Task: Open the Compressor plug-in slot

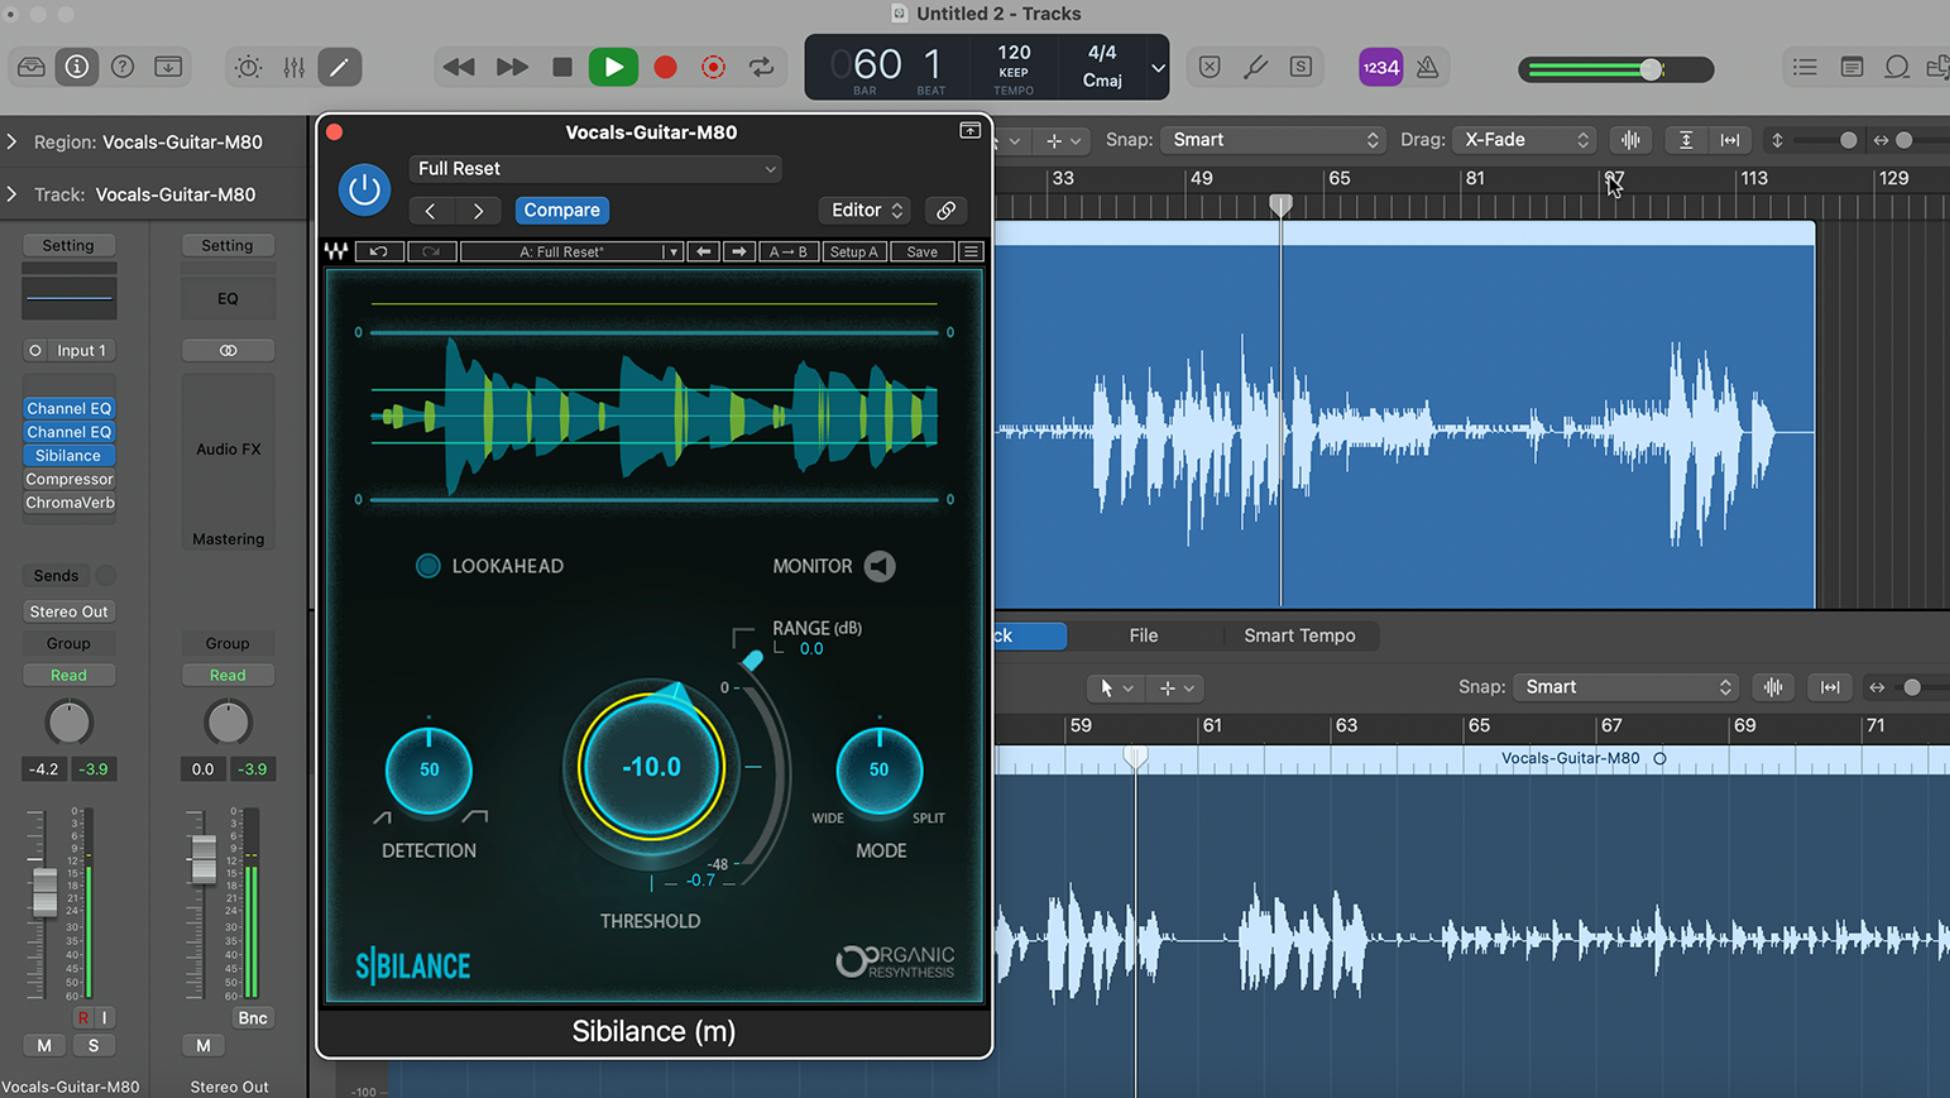Action: click(x=69, y=479)
